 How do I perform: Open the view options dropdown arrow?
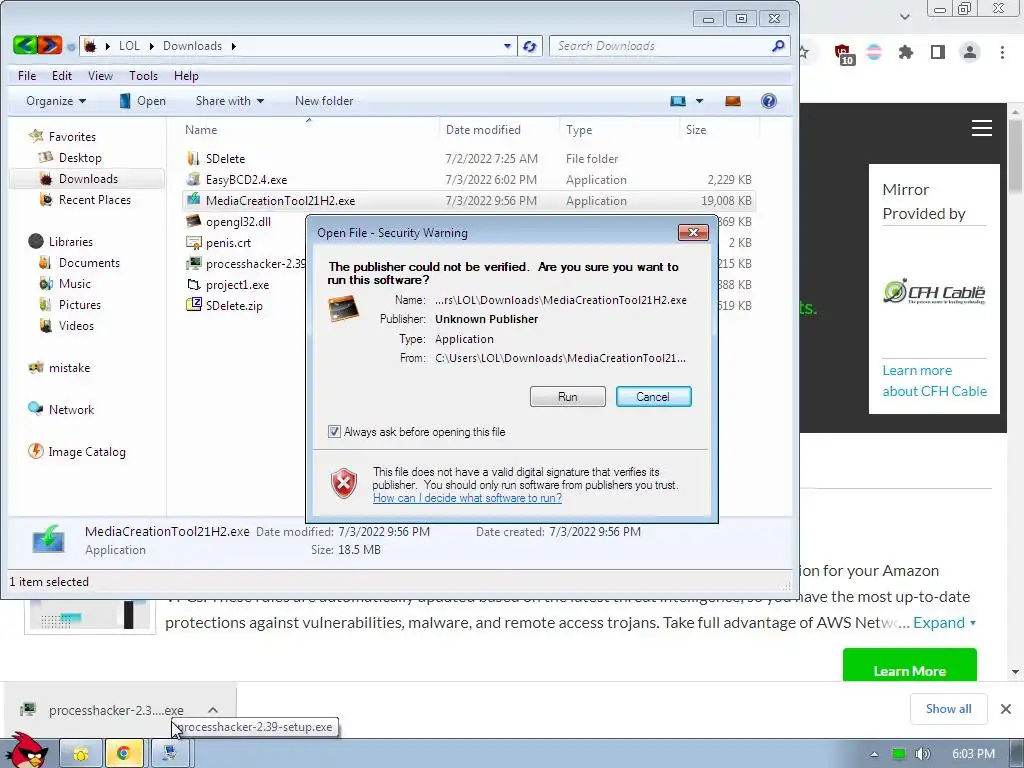pos(699,101)
